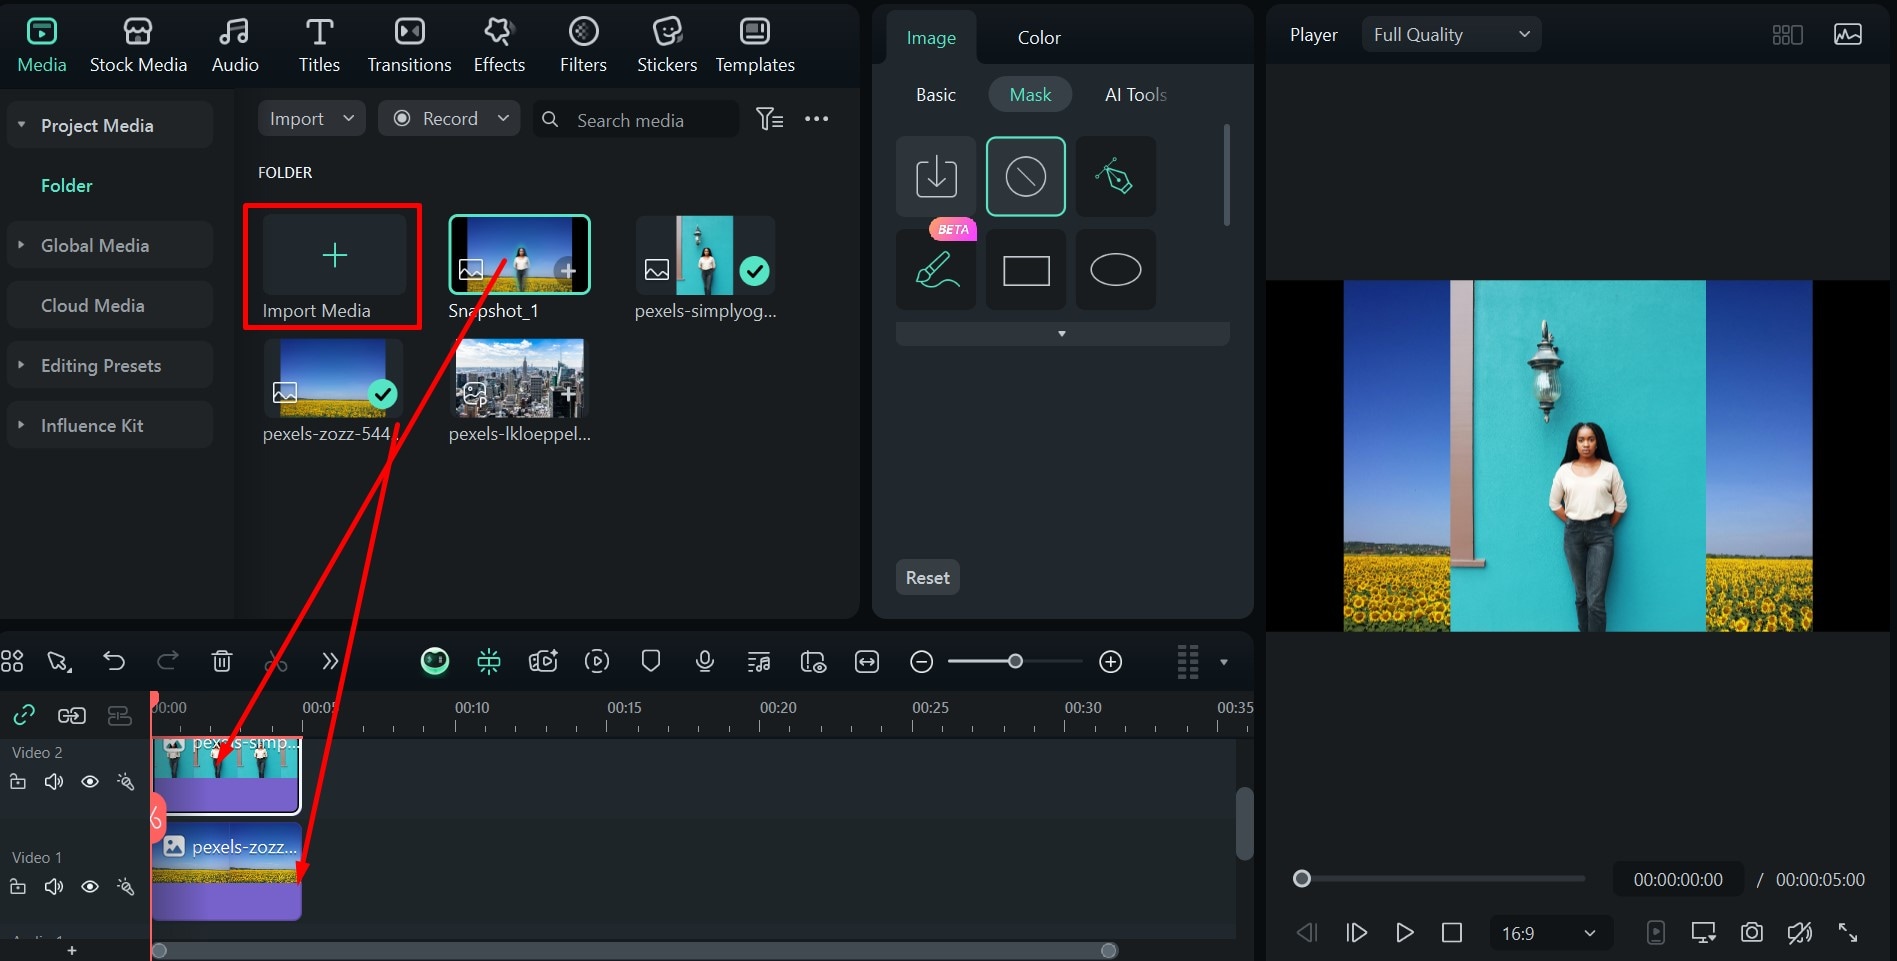Viewport: 1897px width, 961px height.
Task: Open the Import dropdown
Action: [311, 118]
